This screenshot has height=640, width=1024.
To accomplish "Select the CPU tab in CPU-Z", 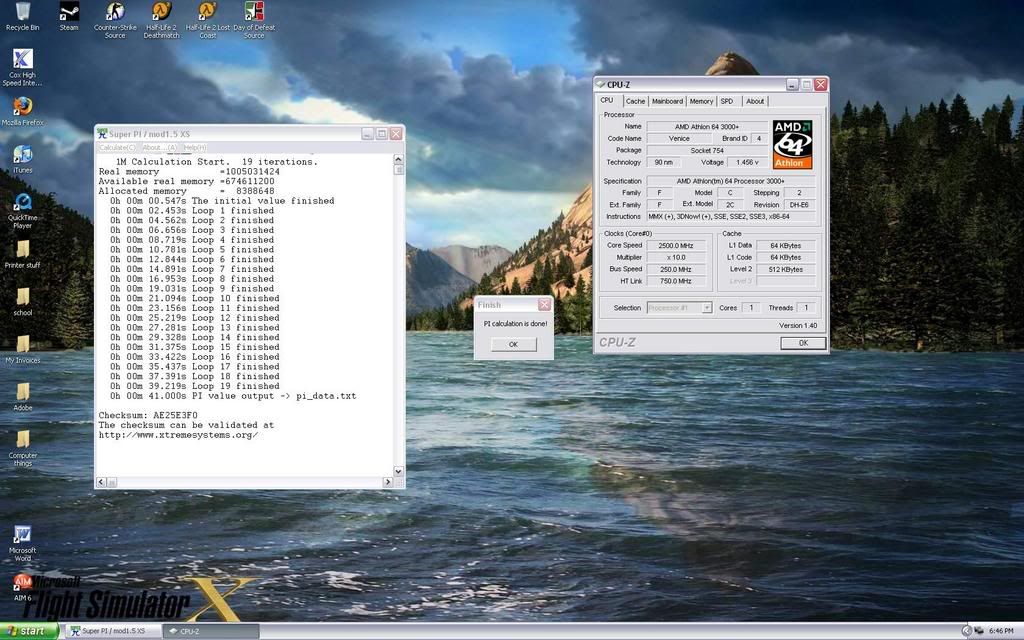I will pyautogui.click(x=607, y=101).
